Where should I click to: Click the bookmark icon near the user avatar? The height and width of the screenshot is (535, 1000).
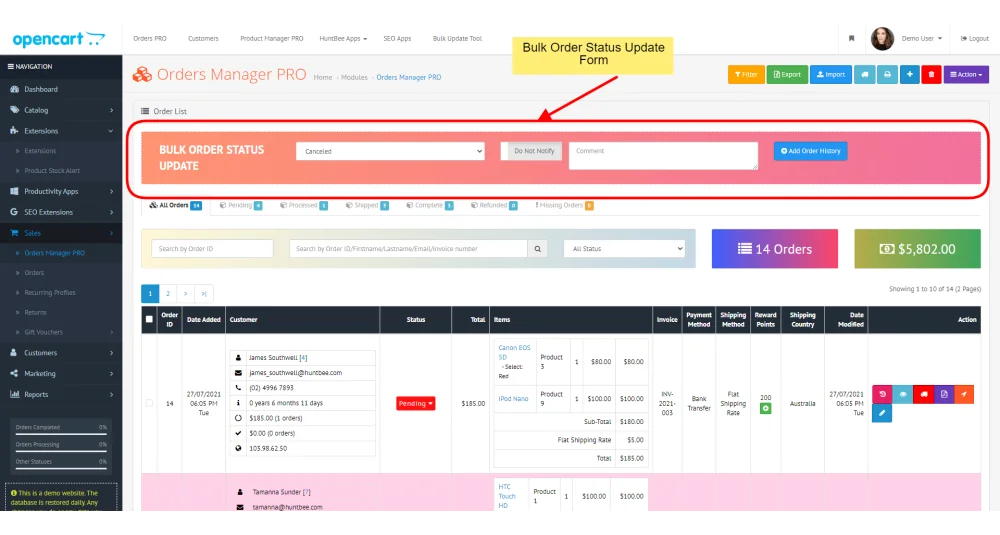(x=851, y=38)
